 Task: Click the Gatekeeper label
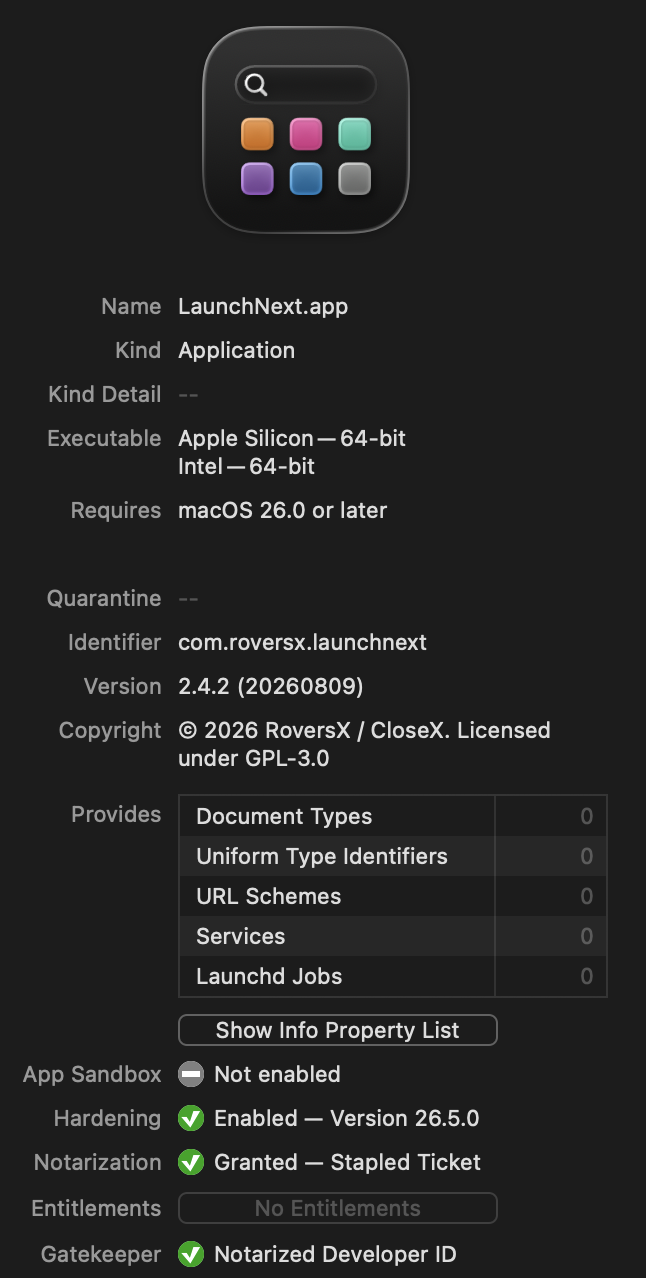pos(101,1254)
